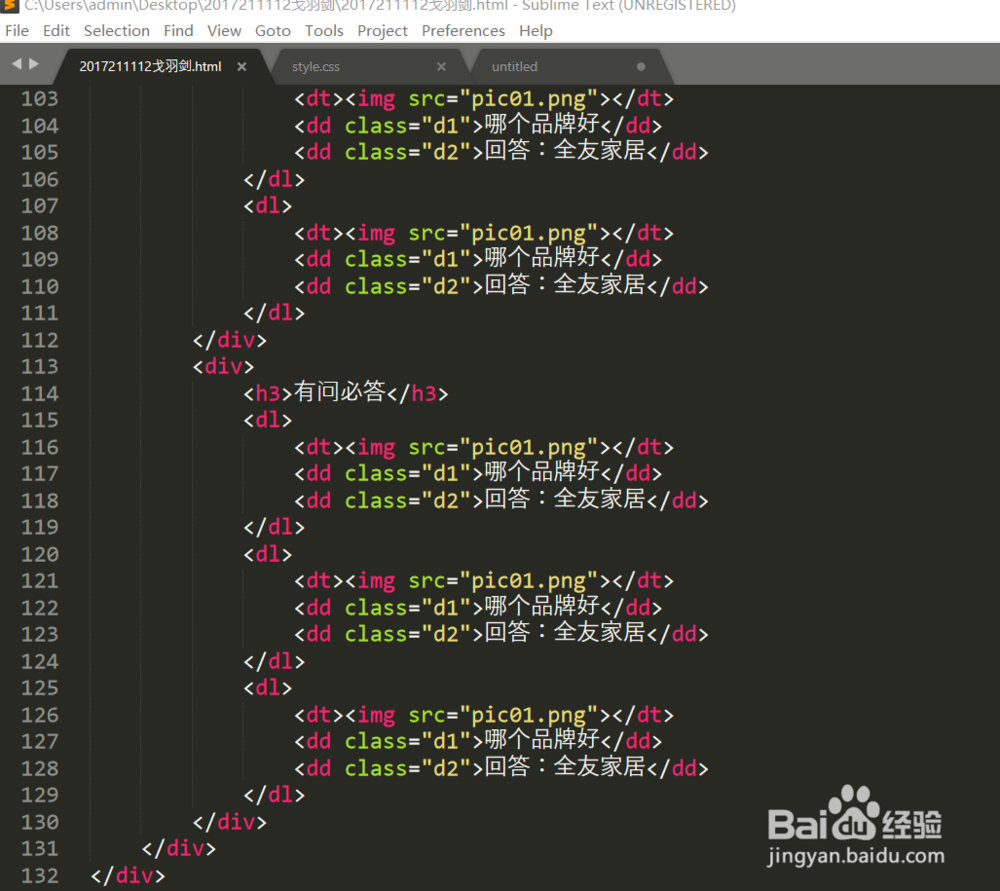Open the Selection menu

[x=117, y=31]
